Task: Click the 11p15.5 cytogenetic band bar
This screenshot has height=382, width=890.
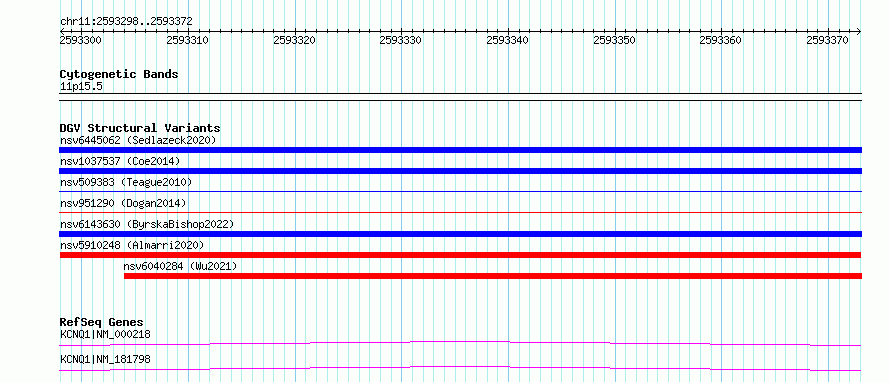Action: click(x=460, y=97)
